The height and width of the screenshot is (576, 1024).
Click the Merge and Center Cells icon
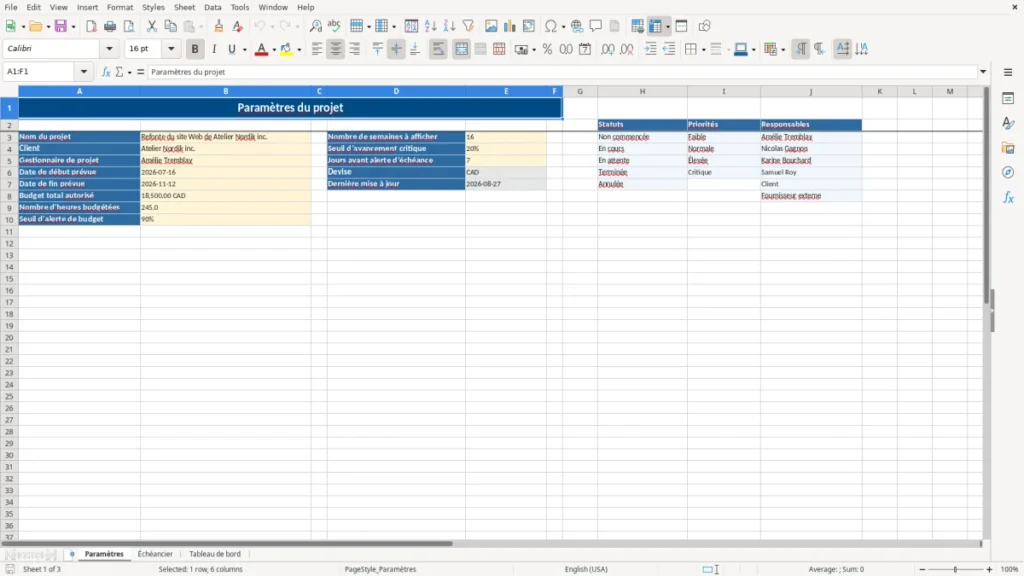click(x=462, y=49)
